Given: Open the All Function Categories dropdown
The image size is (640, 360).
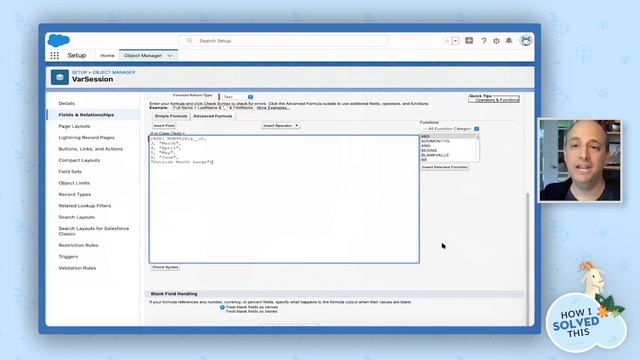Looking at the screenshot, I should coord(447,129).
